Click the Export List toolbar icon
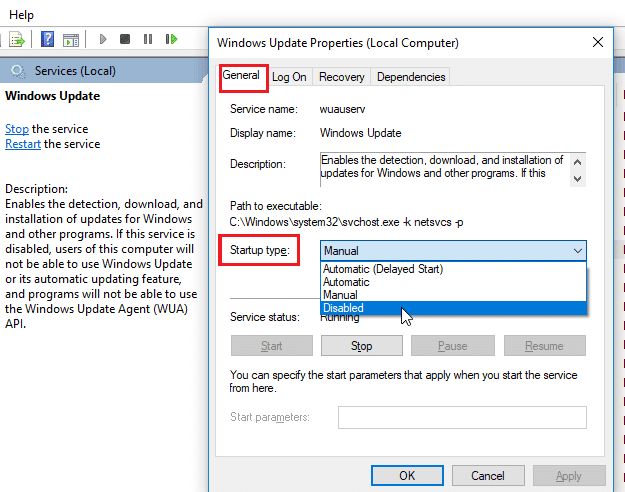 (17, 39)
